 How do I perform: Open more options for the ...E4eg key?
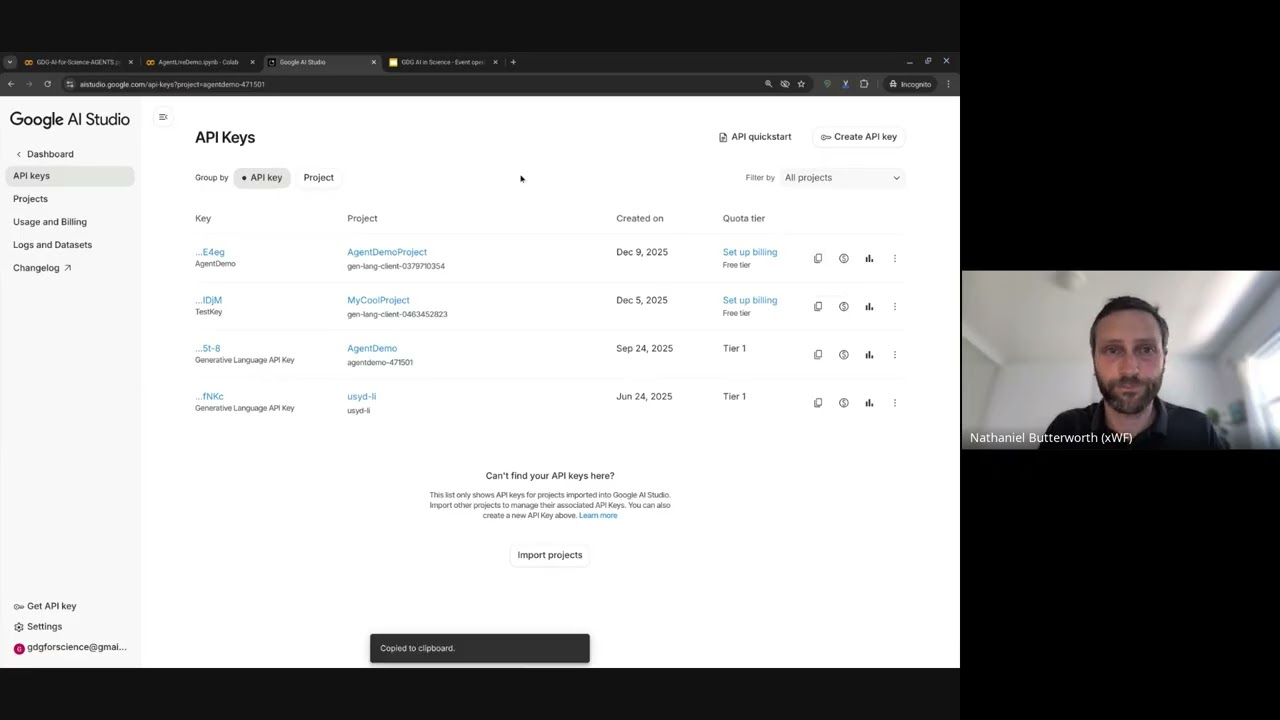point(895,259)
